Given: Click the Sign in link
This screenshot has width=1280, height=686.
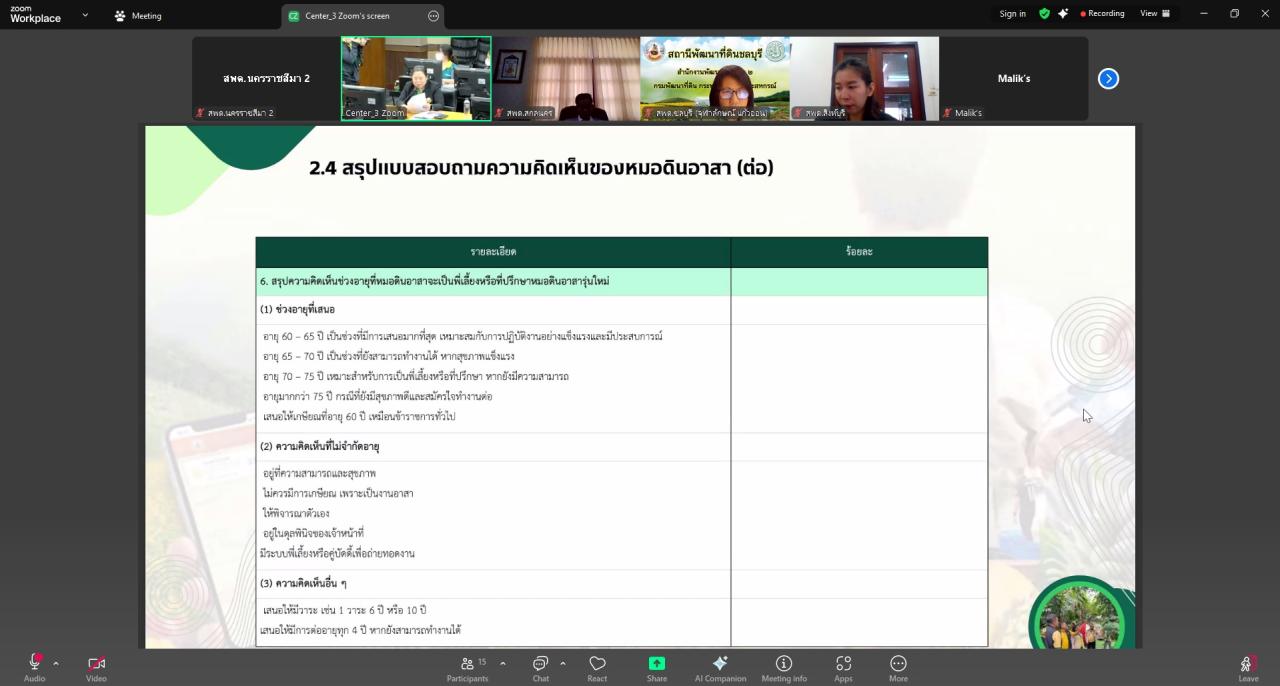Looking at the screenshot, I should (1012, 13).
